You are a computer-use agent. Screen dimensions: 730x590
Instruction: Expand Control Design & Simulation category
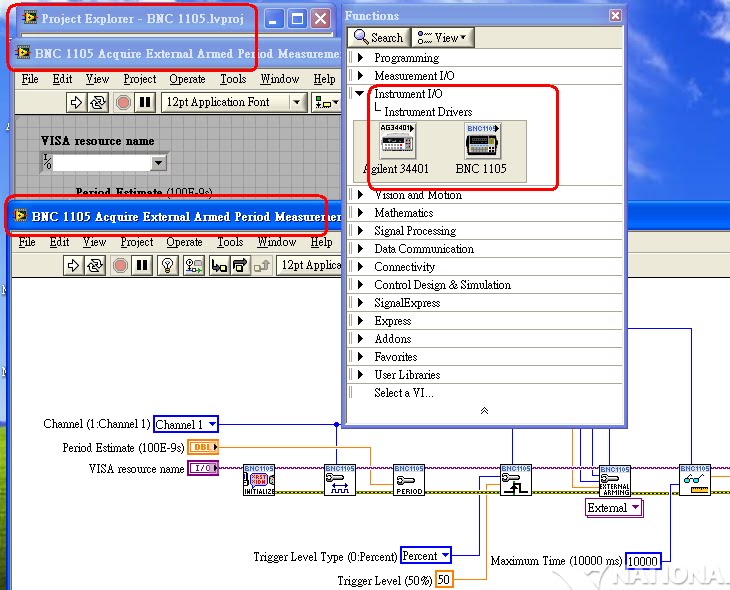[x=360, y=285]
